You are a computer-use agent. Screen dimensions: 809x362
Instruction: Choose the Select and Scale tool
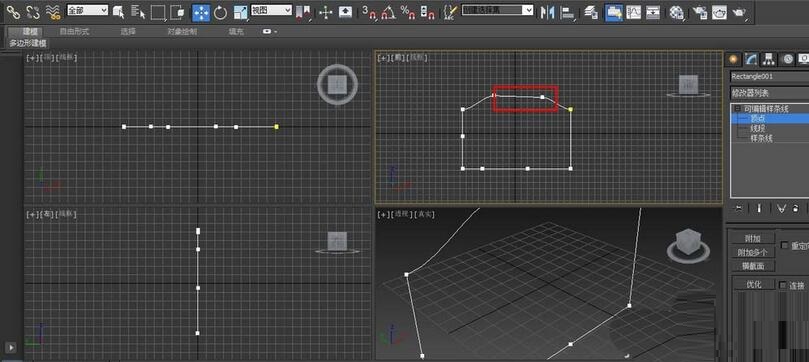(240, 12)
